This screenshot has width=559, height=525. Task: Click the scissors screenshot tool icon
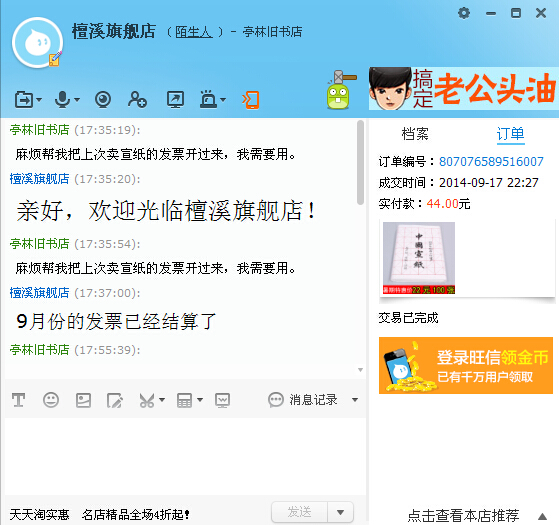[x=147, y=400]
